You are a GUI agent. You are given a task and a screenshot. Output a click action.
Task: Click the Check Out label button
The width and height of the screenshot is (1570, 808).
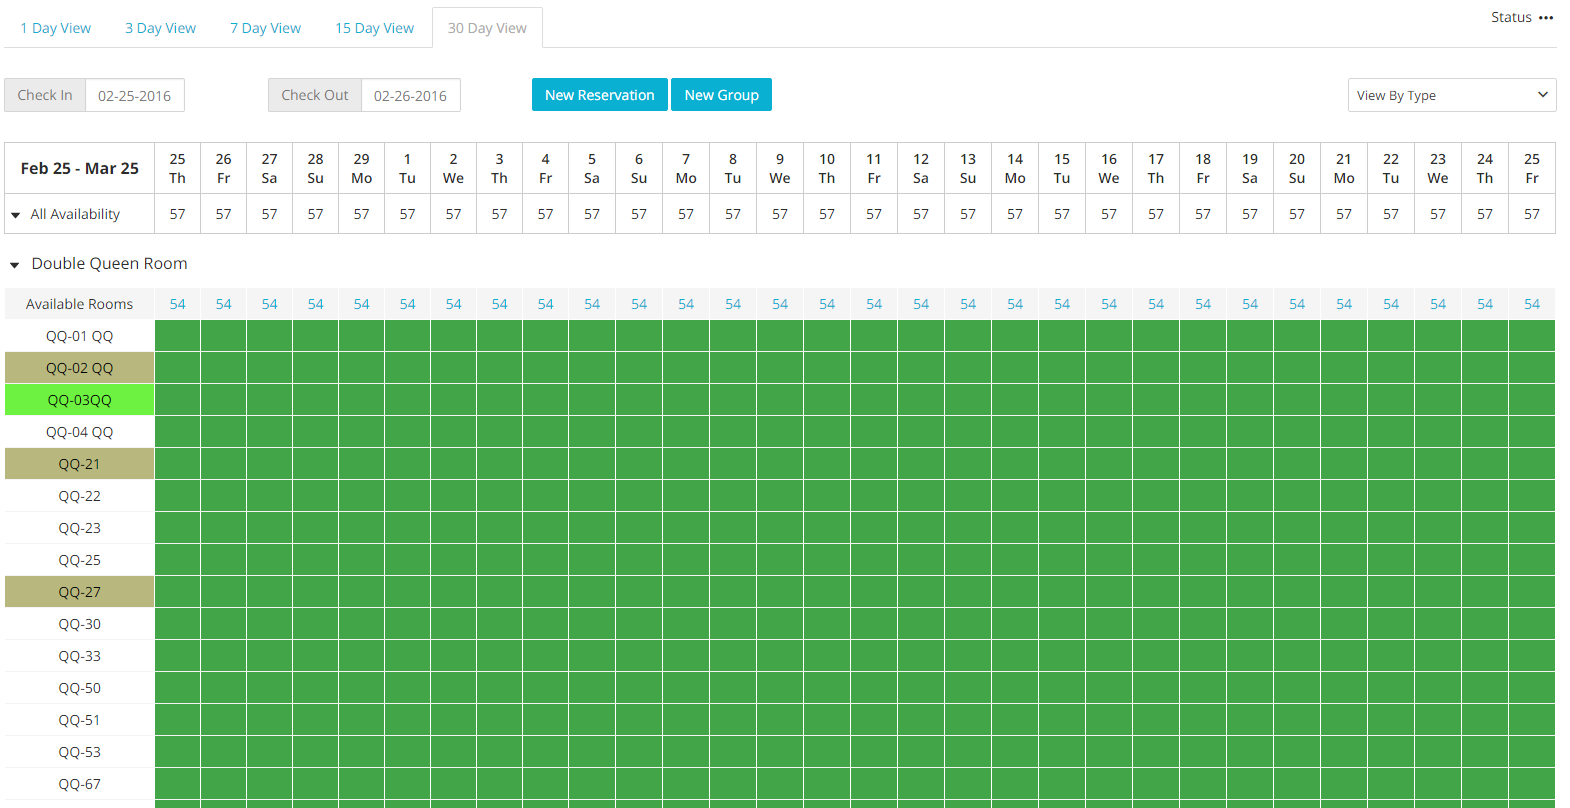315,95
